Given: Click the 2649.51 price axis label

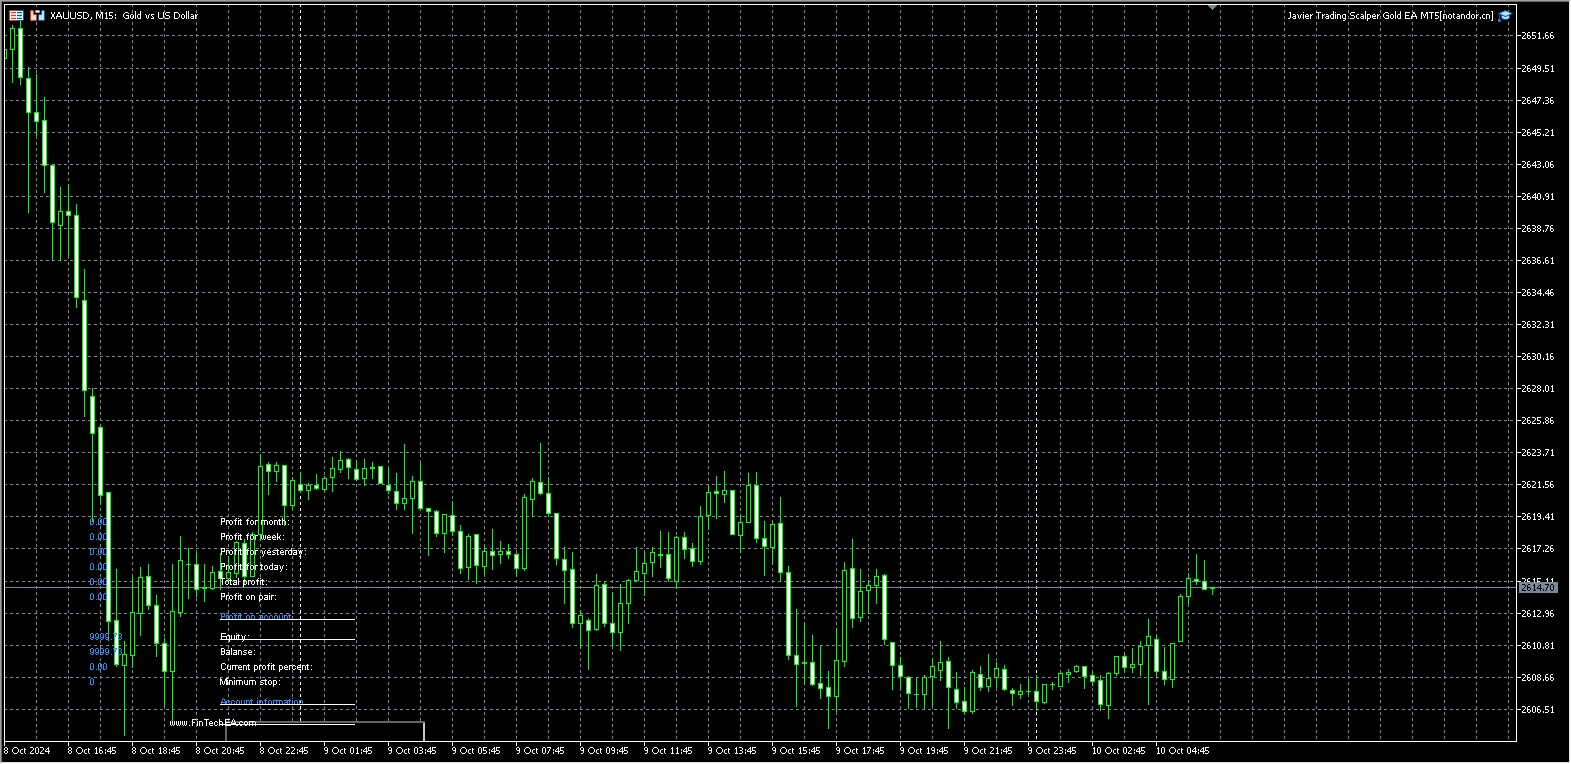Looking at the screenshot, I should pyautogui.click(x=1537, y=68).
